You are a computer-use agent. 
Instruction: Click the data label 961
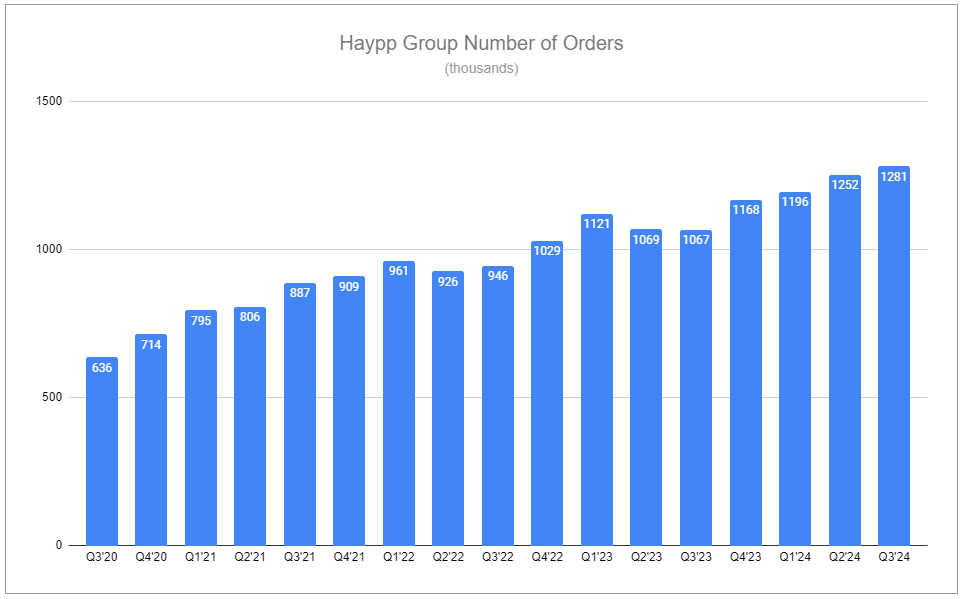pyautogui.click(x=399, y=270)
